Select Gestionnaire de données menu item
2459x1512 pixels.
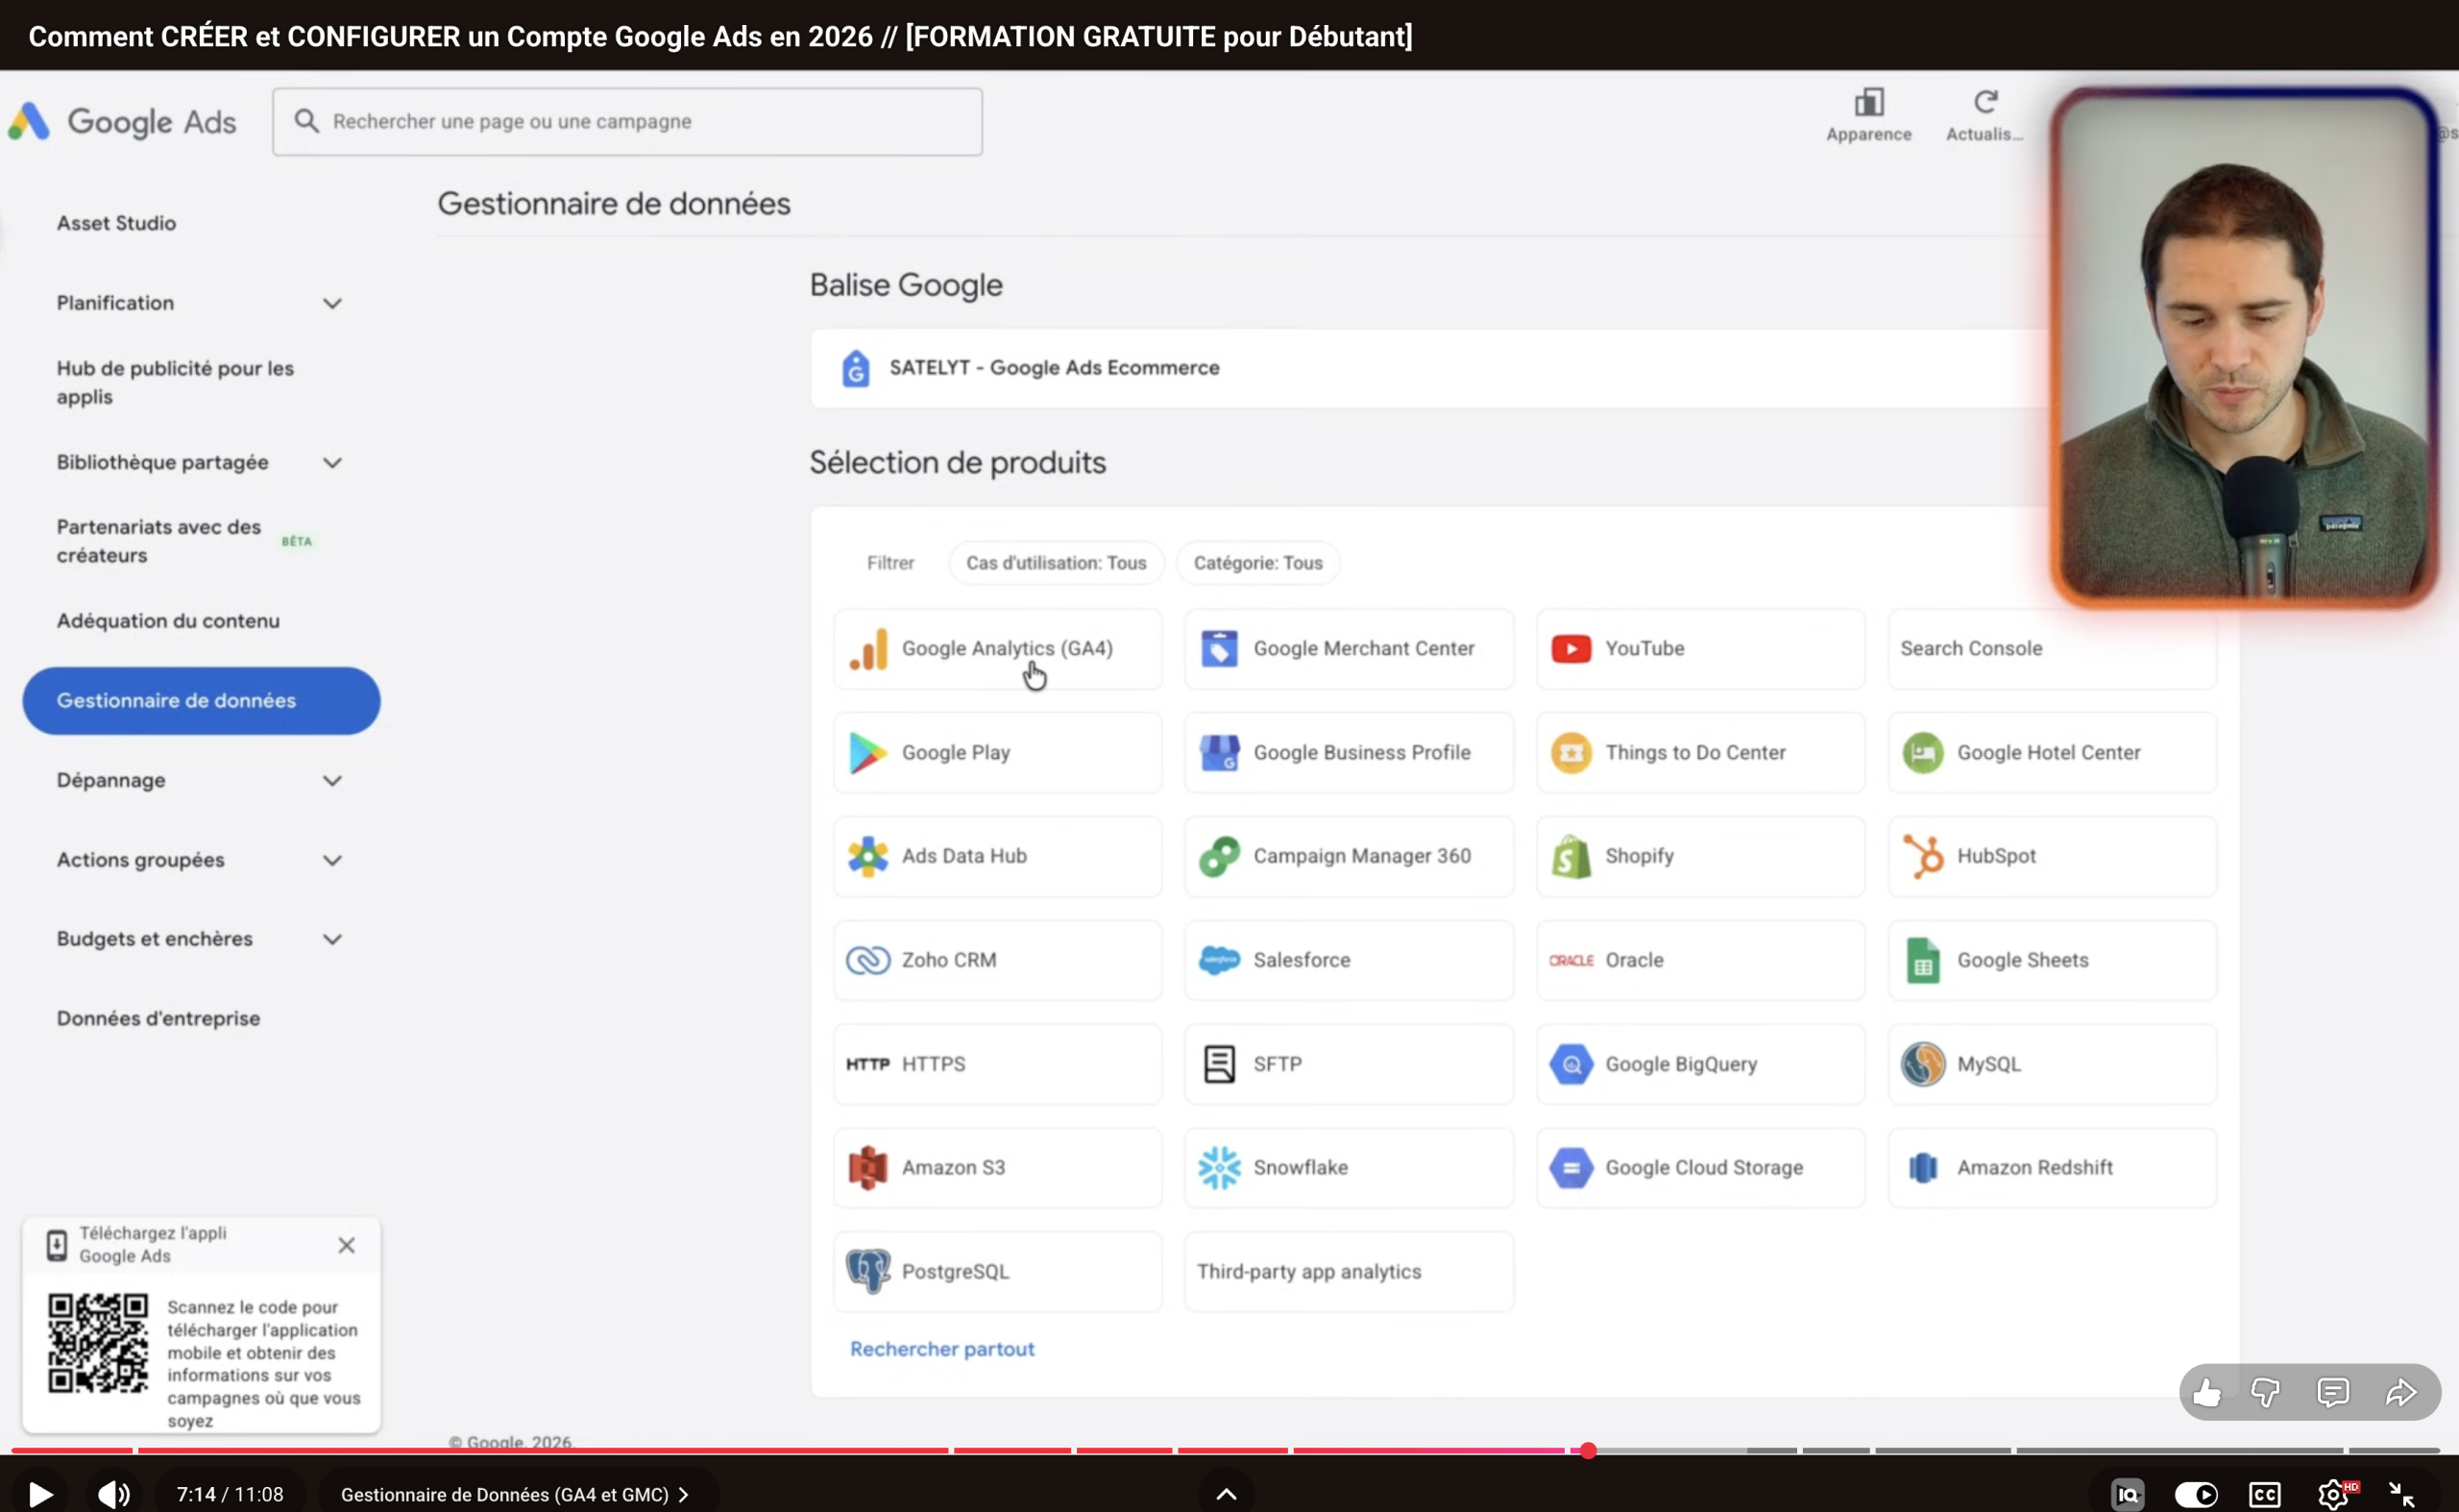coord(201,701)
